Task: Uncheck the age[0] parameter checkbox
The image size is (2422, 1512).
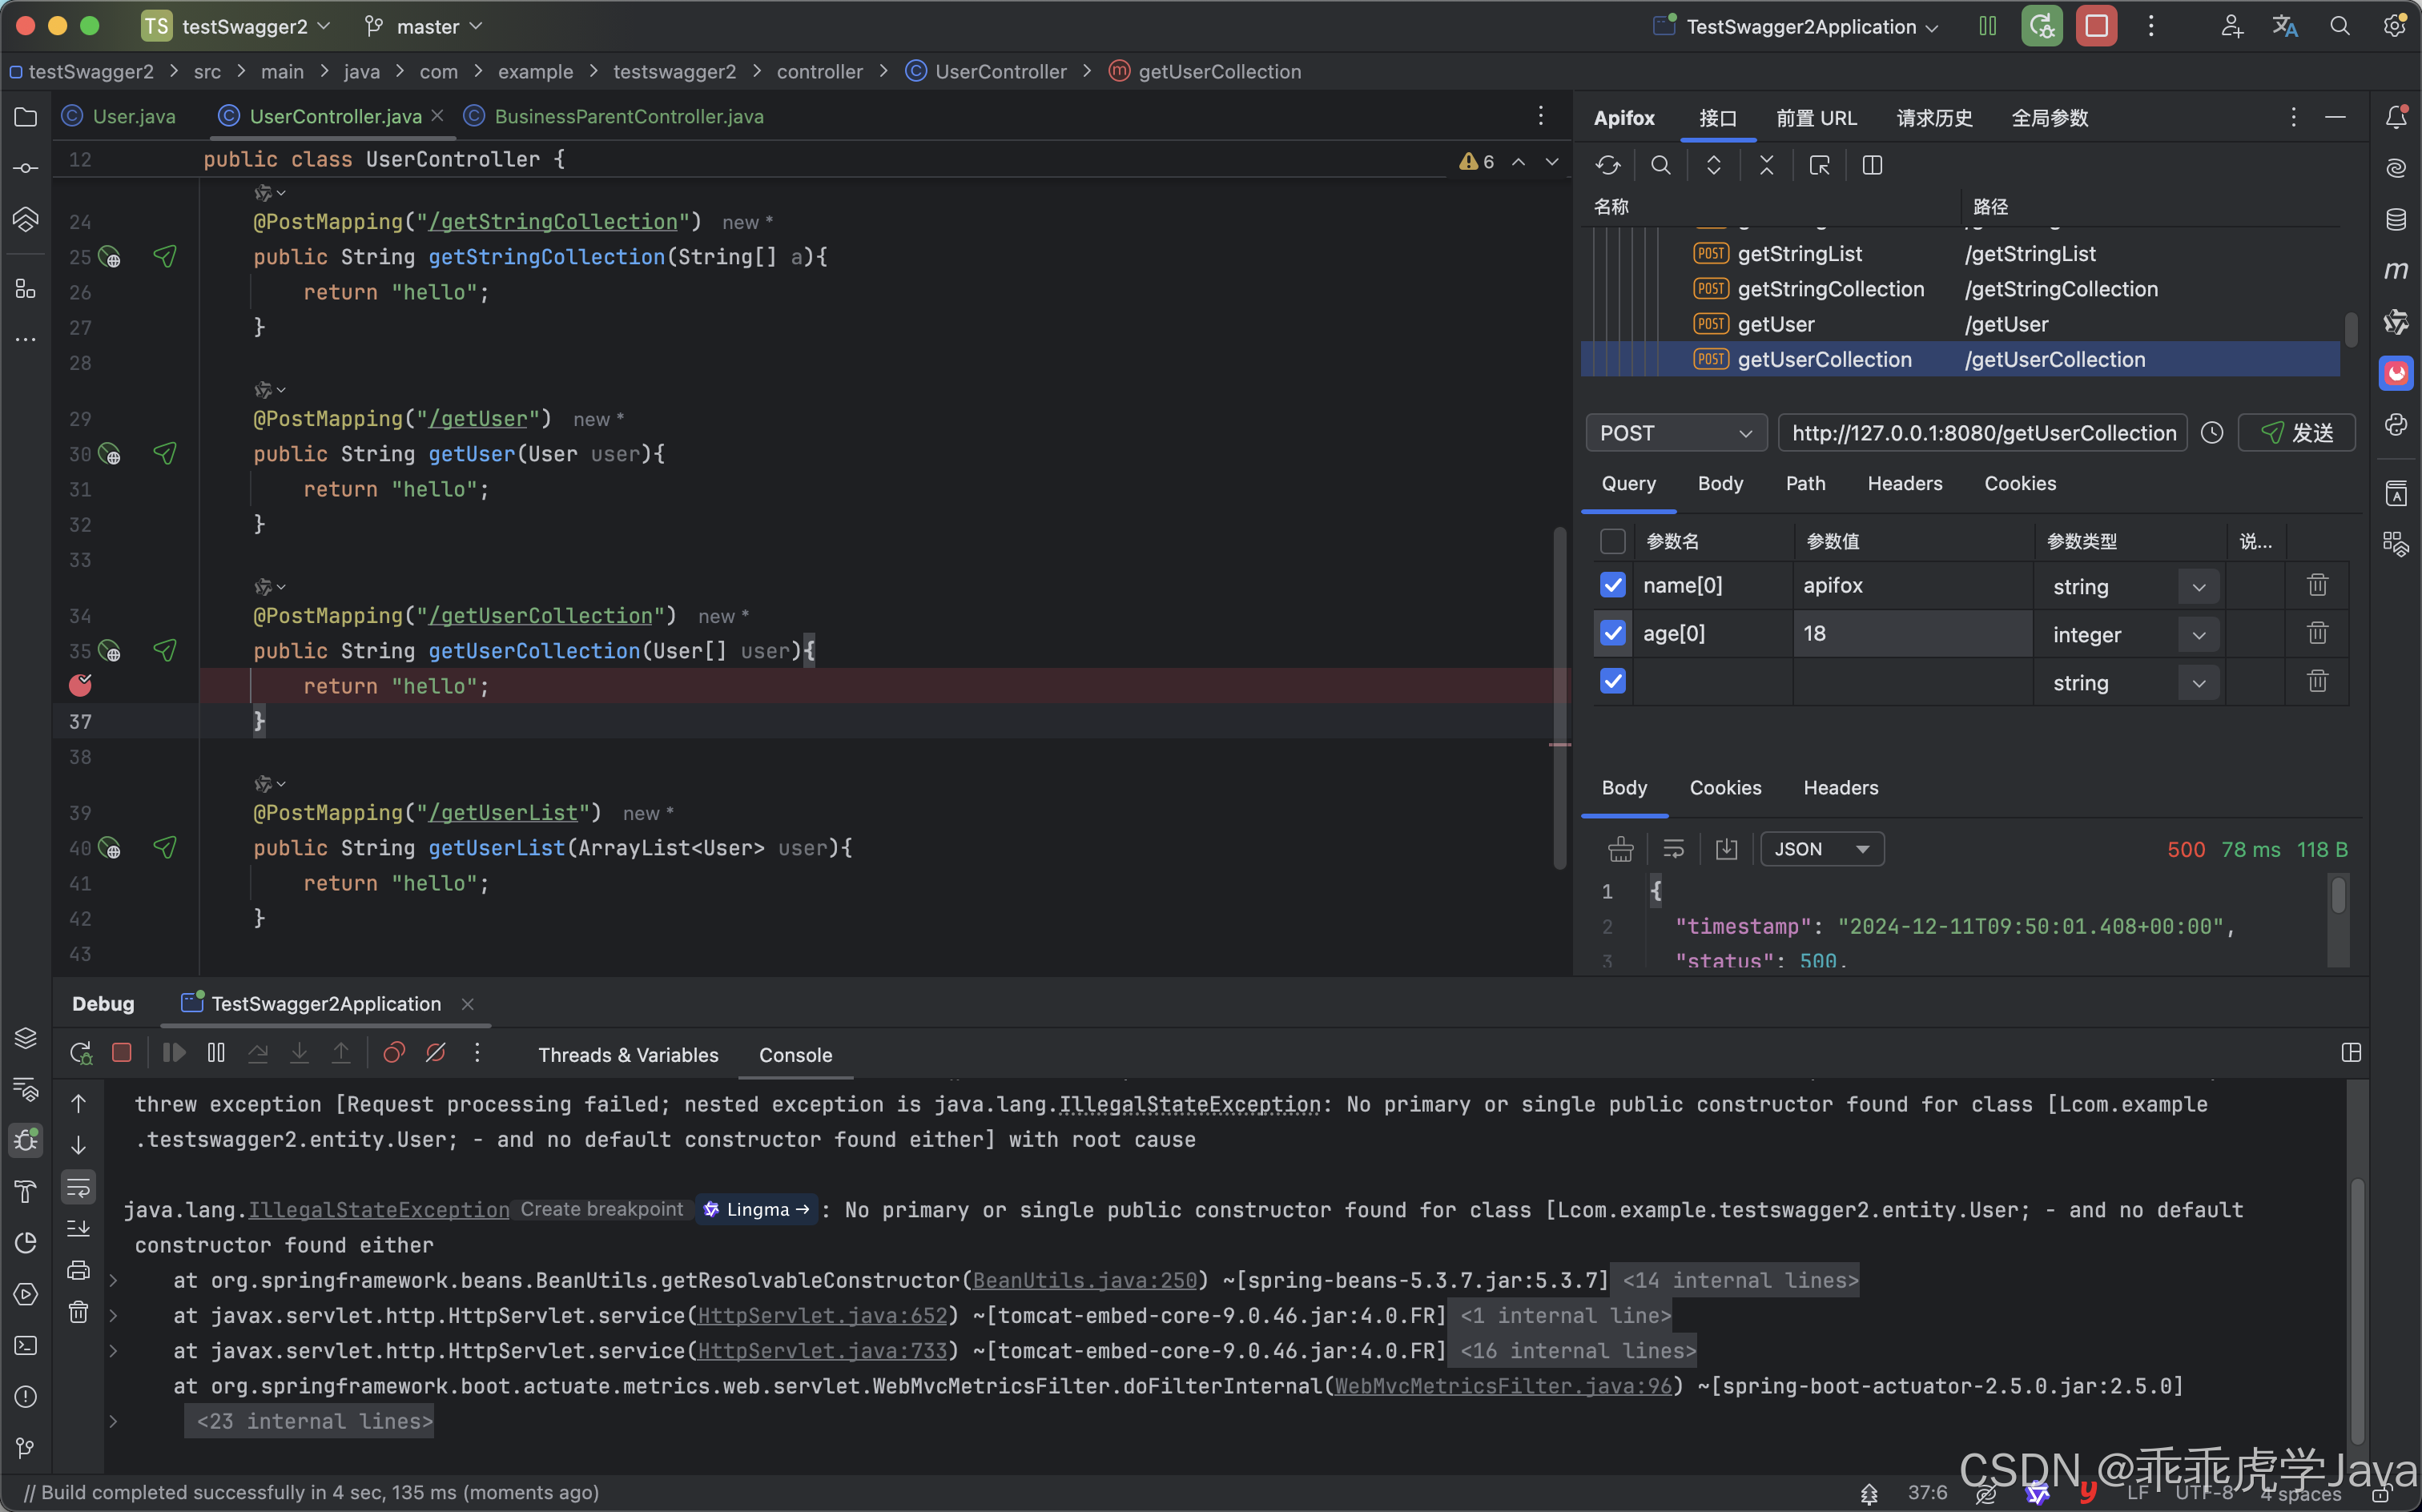Action: 1612,633
